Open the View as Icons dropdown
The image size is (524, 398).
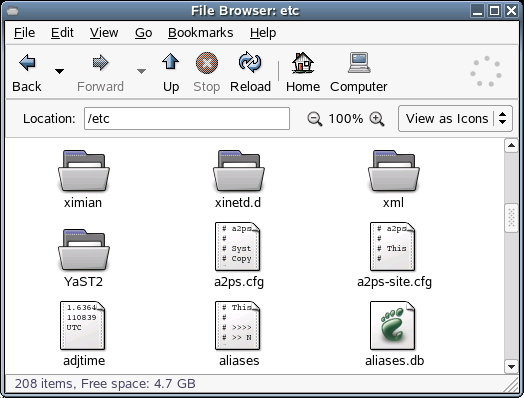tap(455, 119)
